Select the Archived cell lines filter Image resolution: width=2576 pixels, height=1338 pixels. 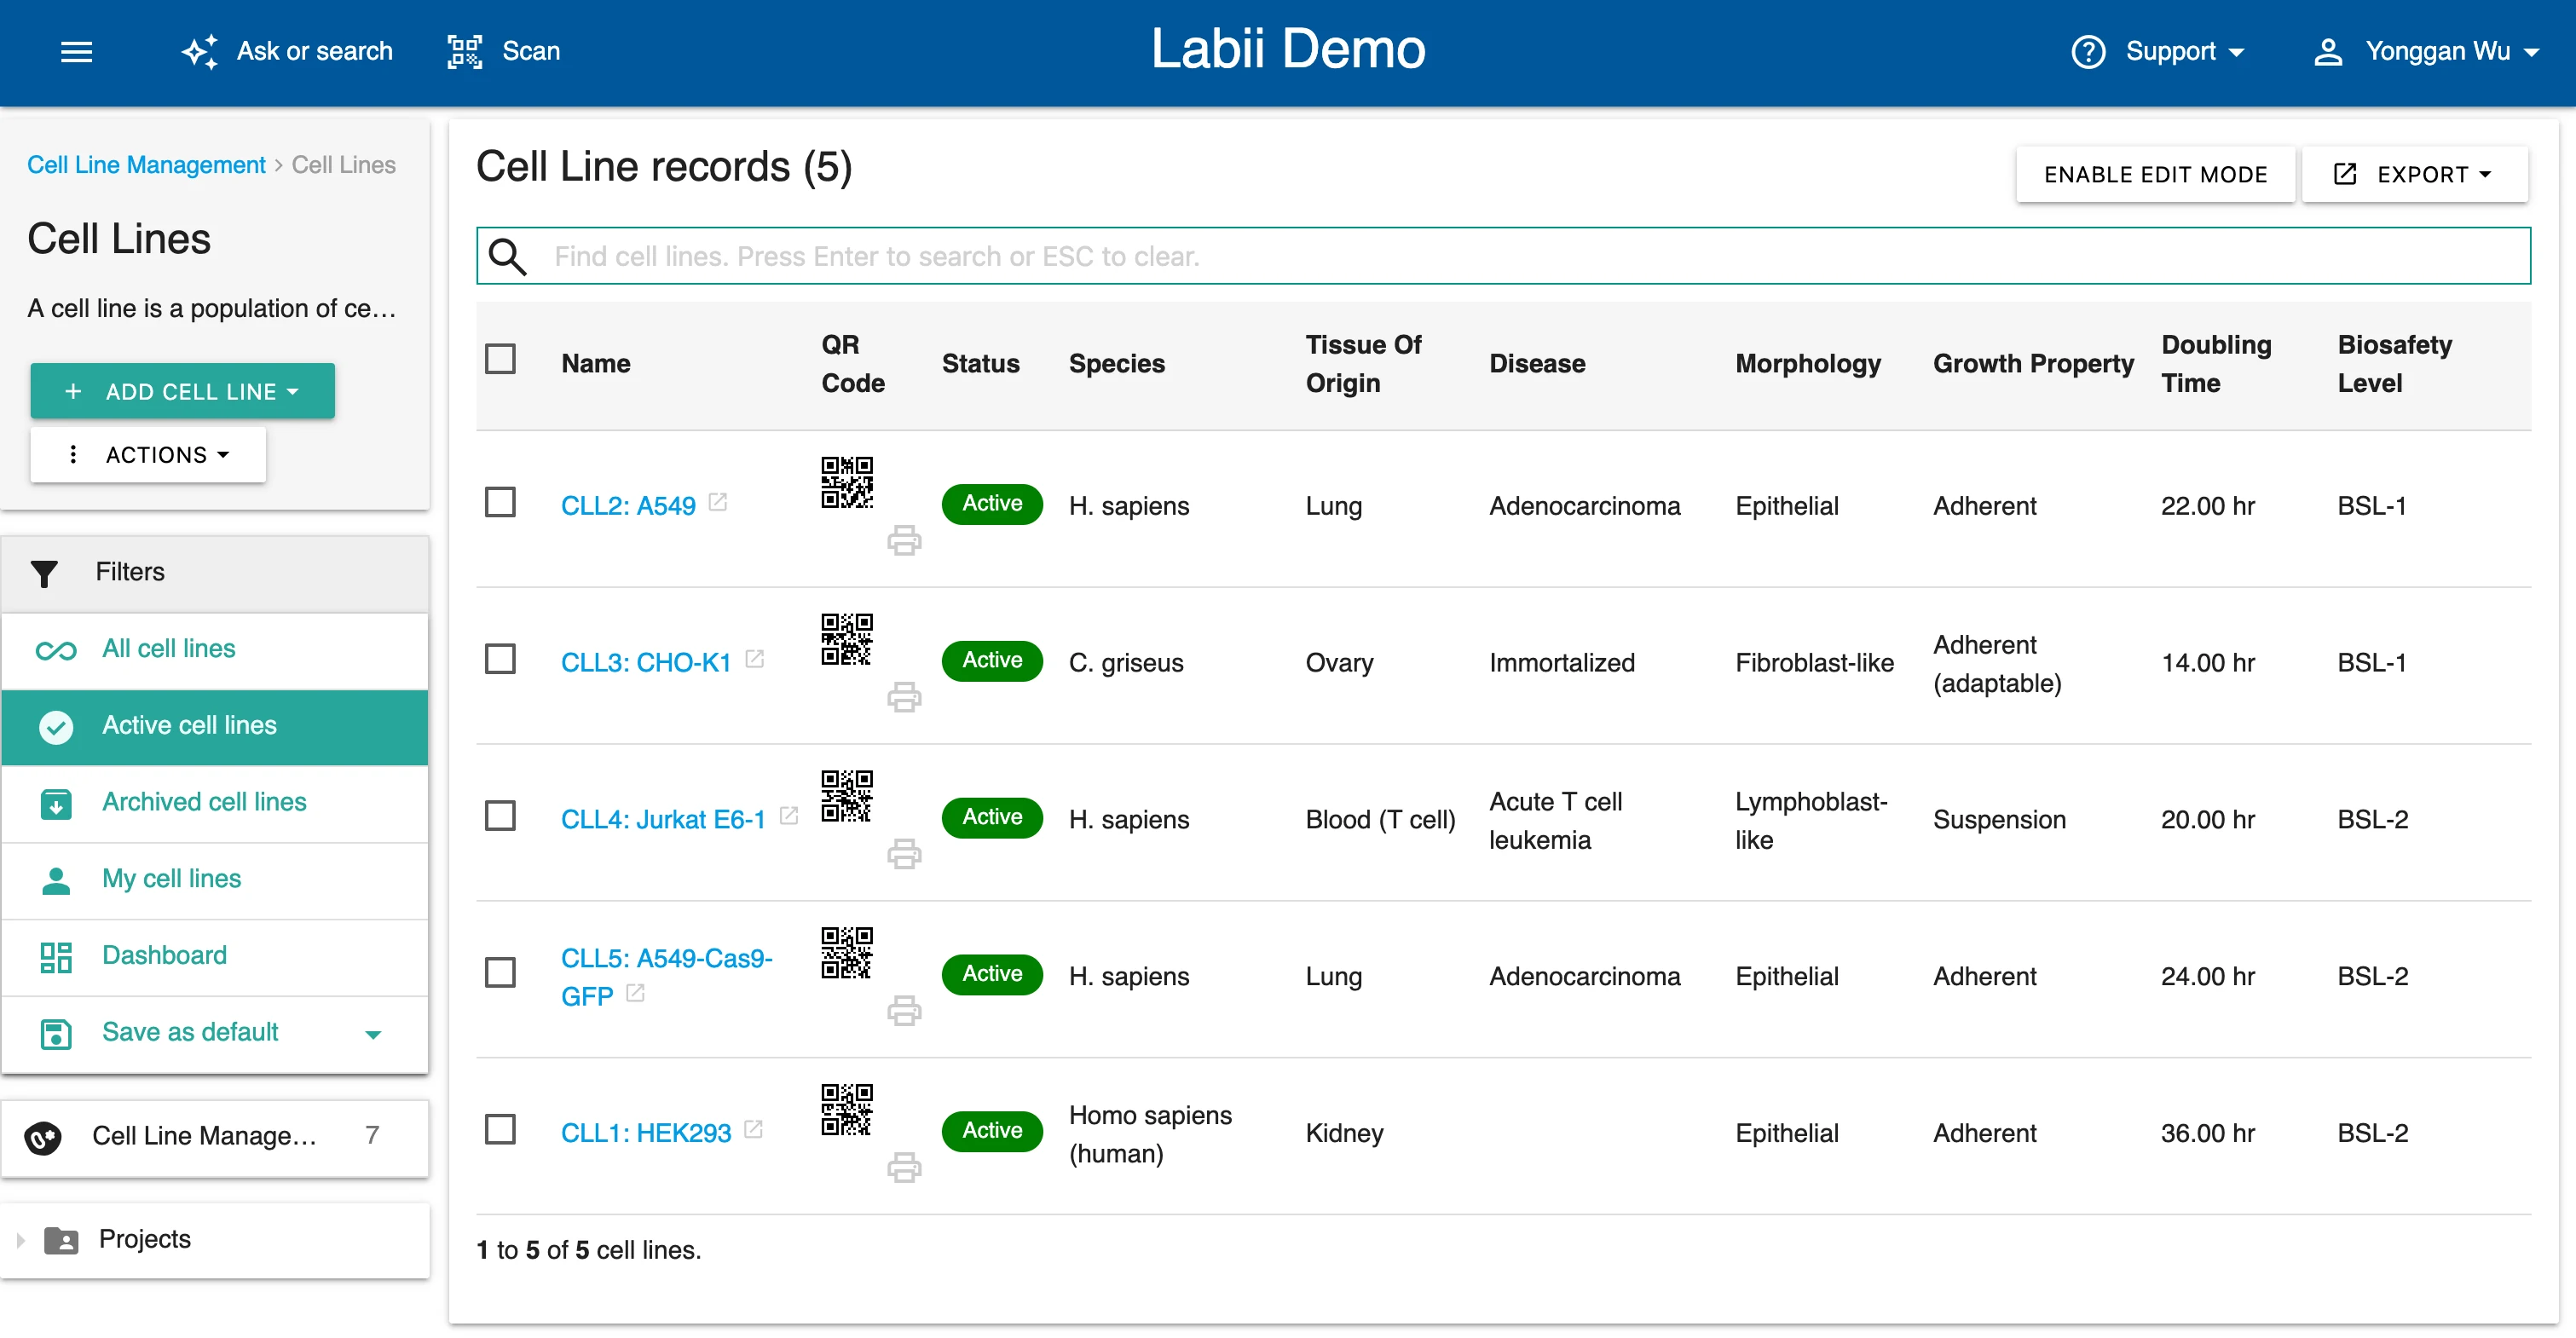[204, 802]
